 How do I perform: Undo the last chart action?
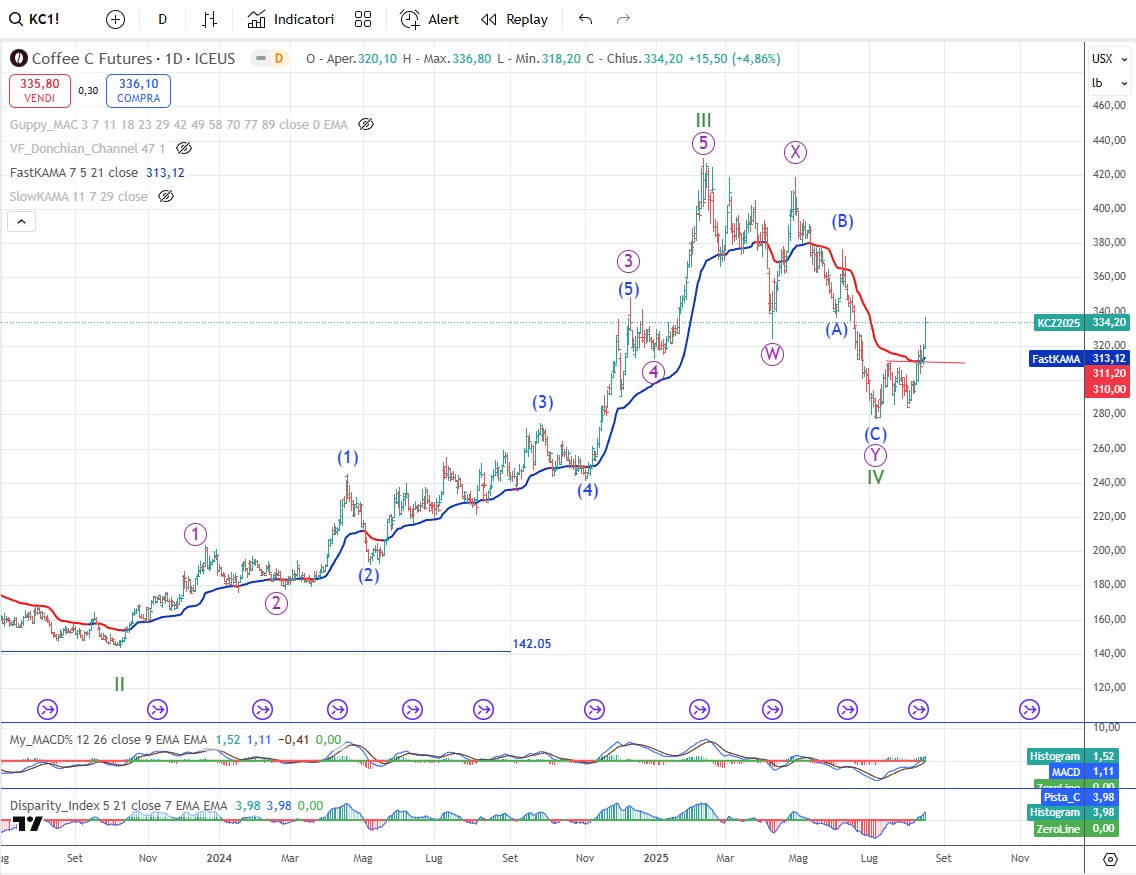tap(585, 19)
